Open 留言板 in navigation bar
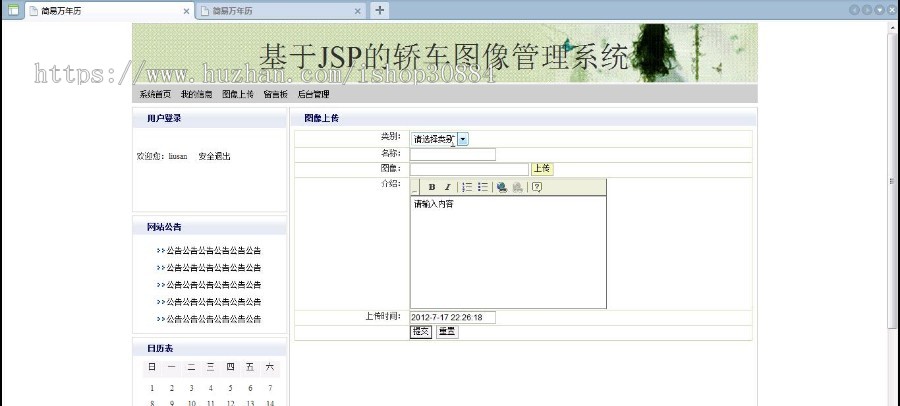Screen dimensions: 900x406 (276, 94)
